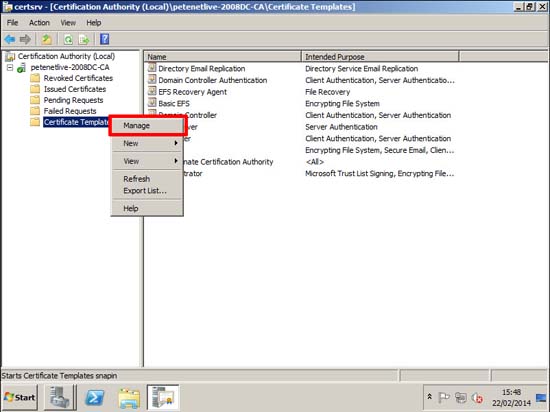This screenshot has height=412, width=550.
Task: Show hidden system tray icons
Action: [x=429, y=397]
